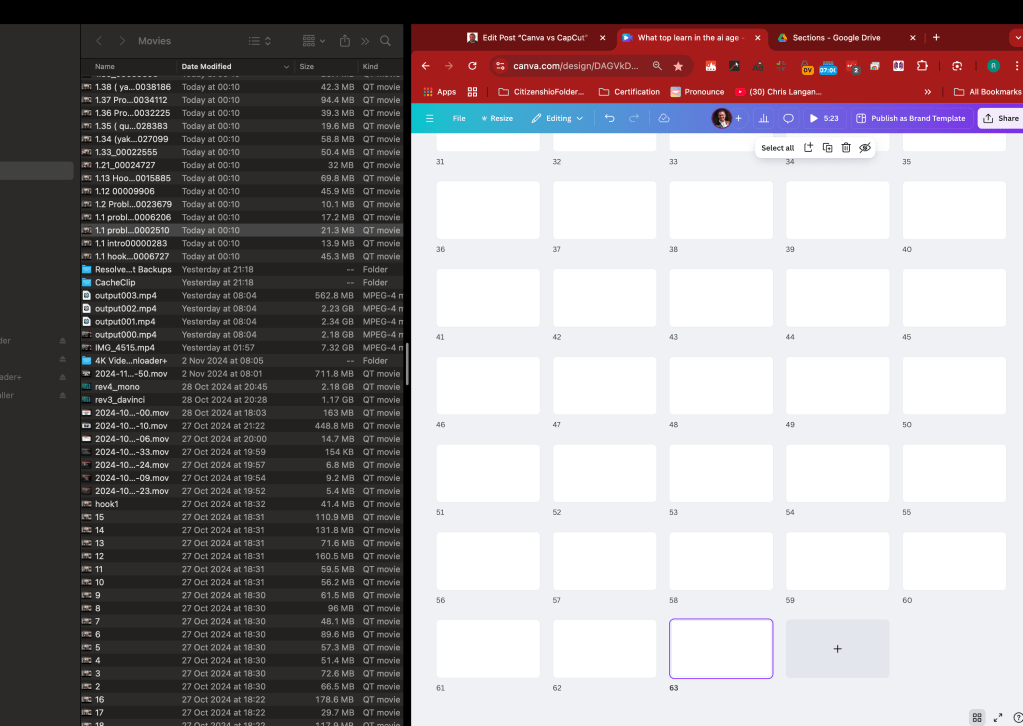Toggle sort direction on Date Modified column

coord(286,67)
